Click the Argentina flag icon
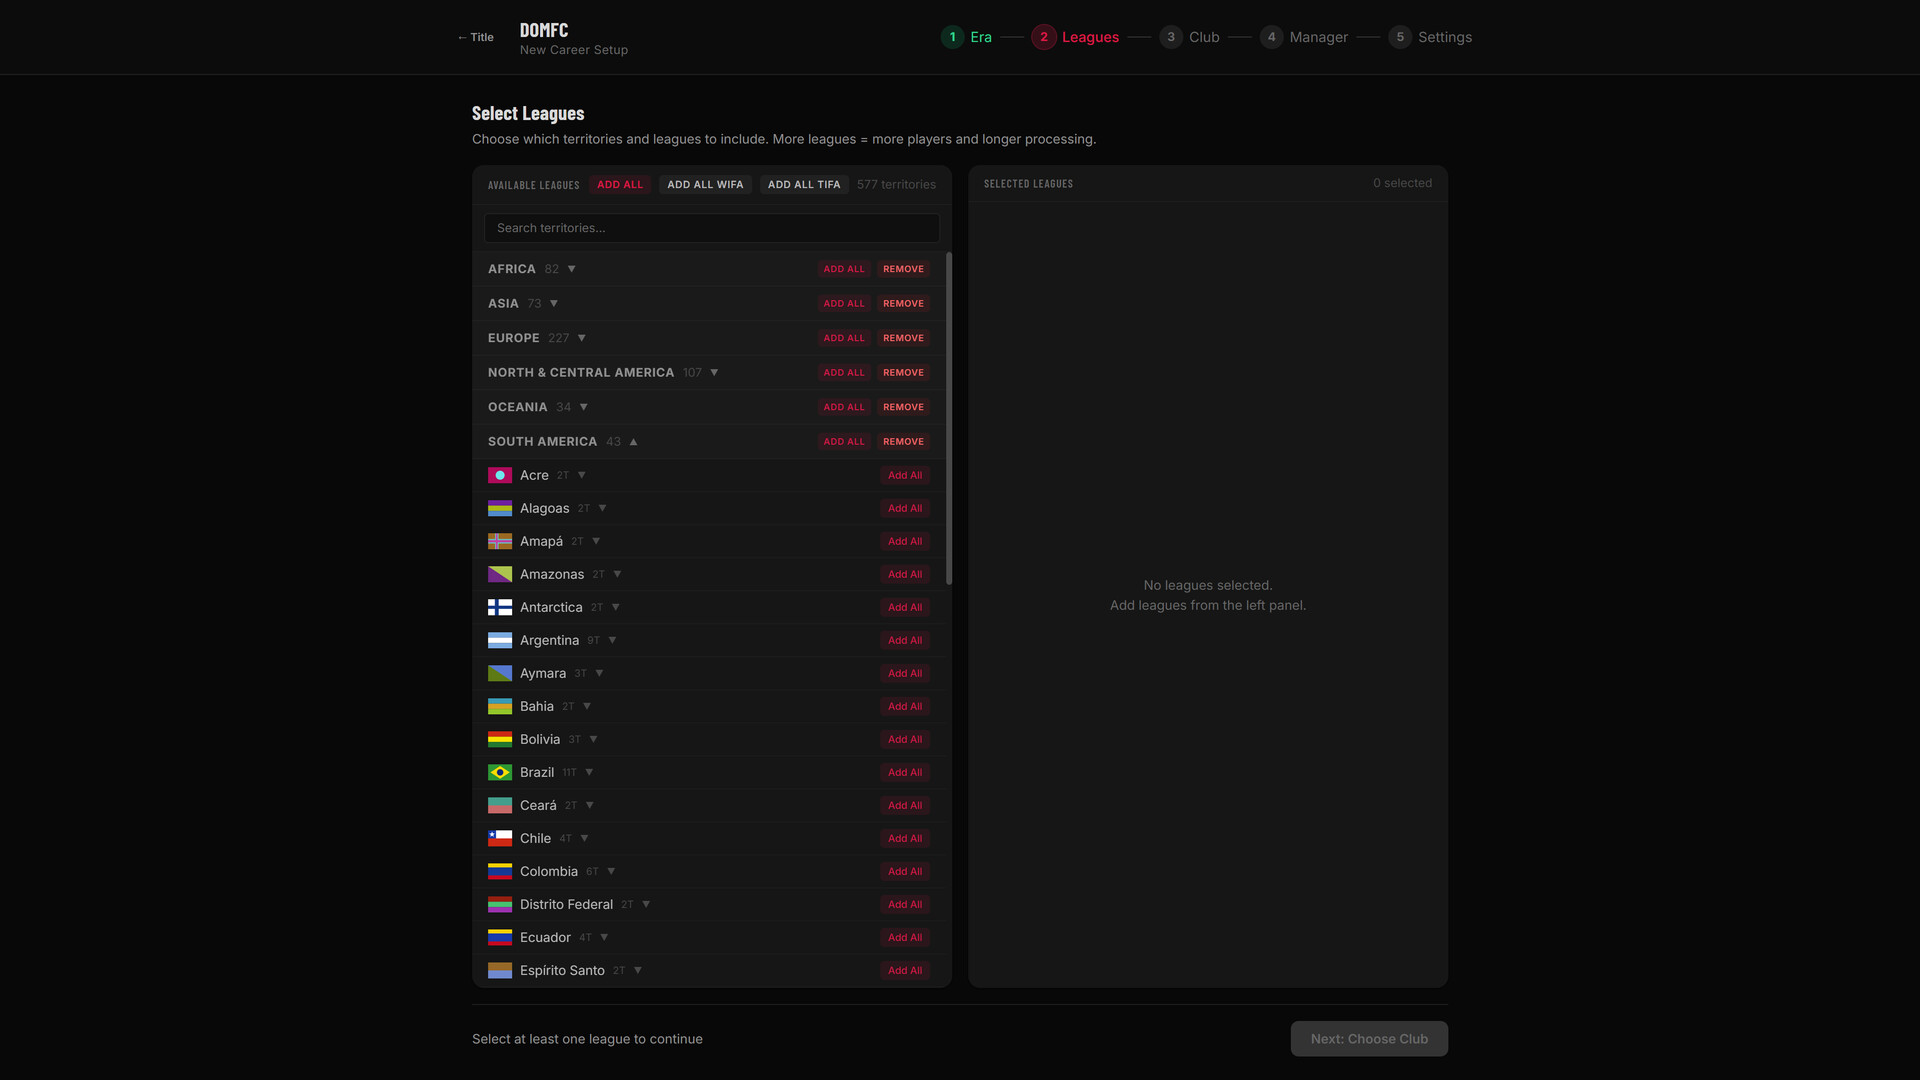1920x1080 pixels. click(499, 640)
